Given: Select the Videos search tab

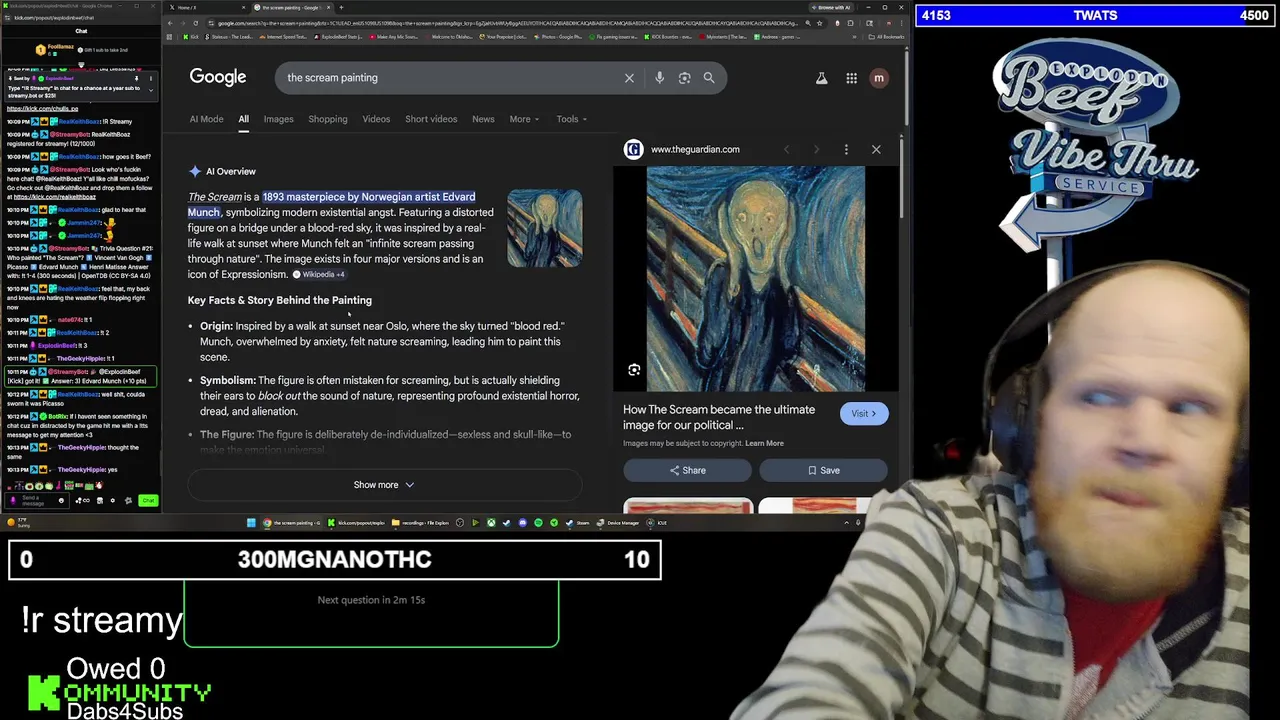Looking at the screenshot, I should 376,119.
